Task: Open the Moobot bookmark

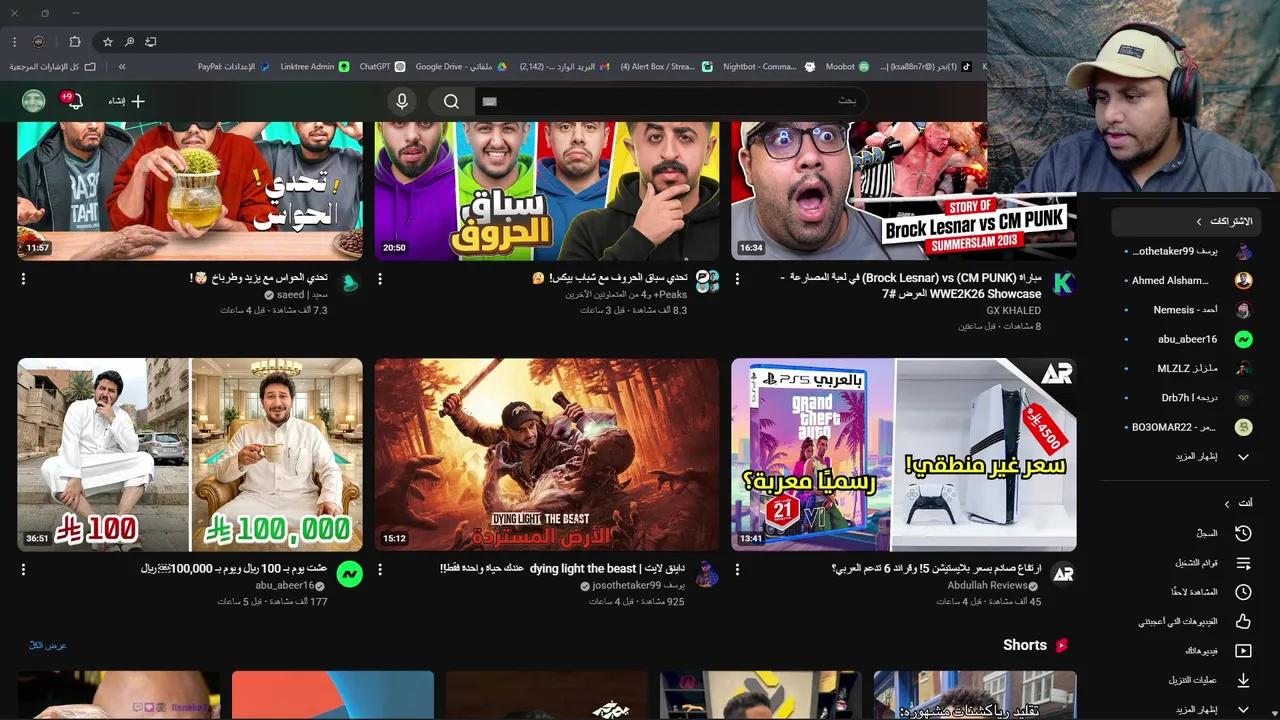Action: click(848, 67)
